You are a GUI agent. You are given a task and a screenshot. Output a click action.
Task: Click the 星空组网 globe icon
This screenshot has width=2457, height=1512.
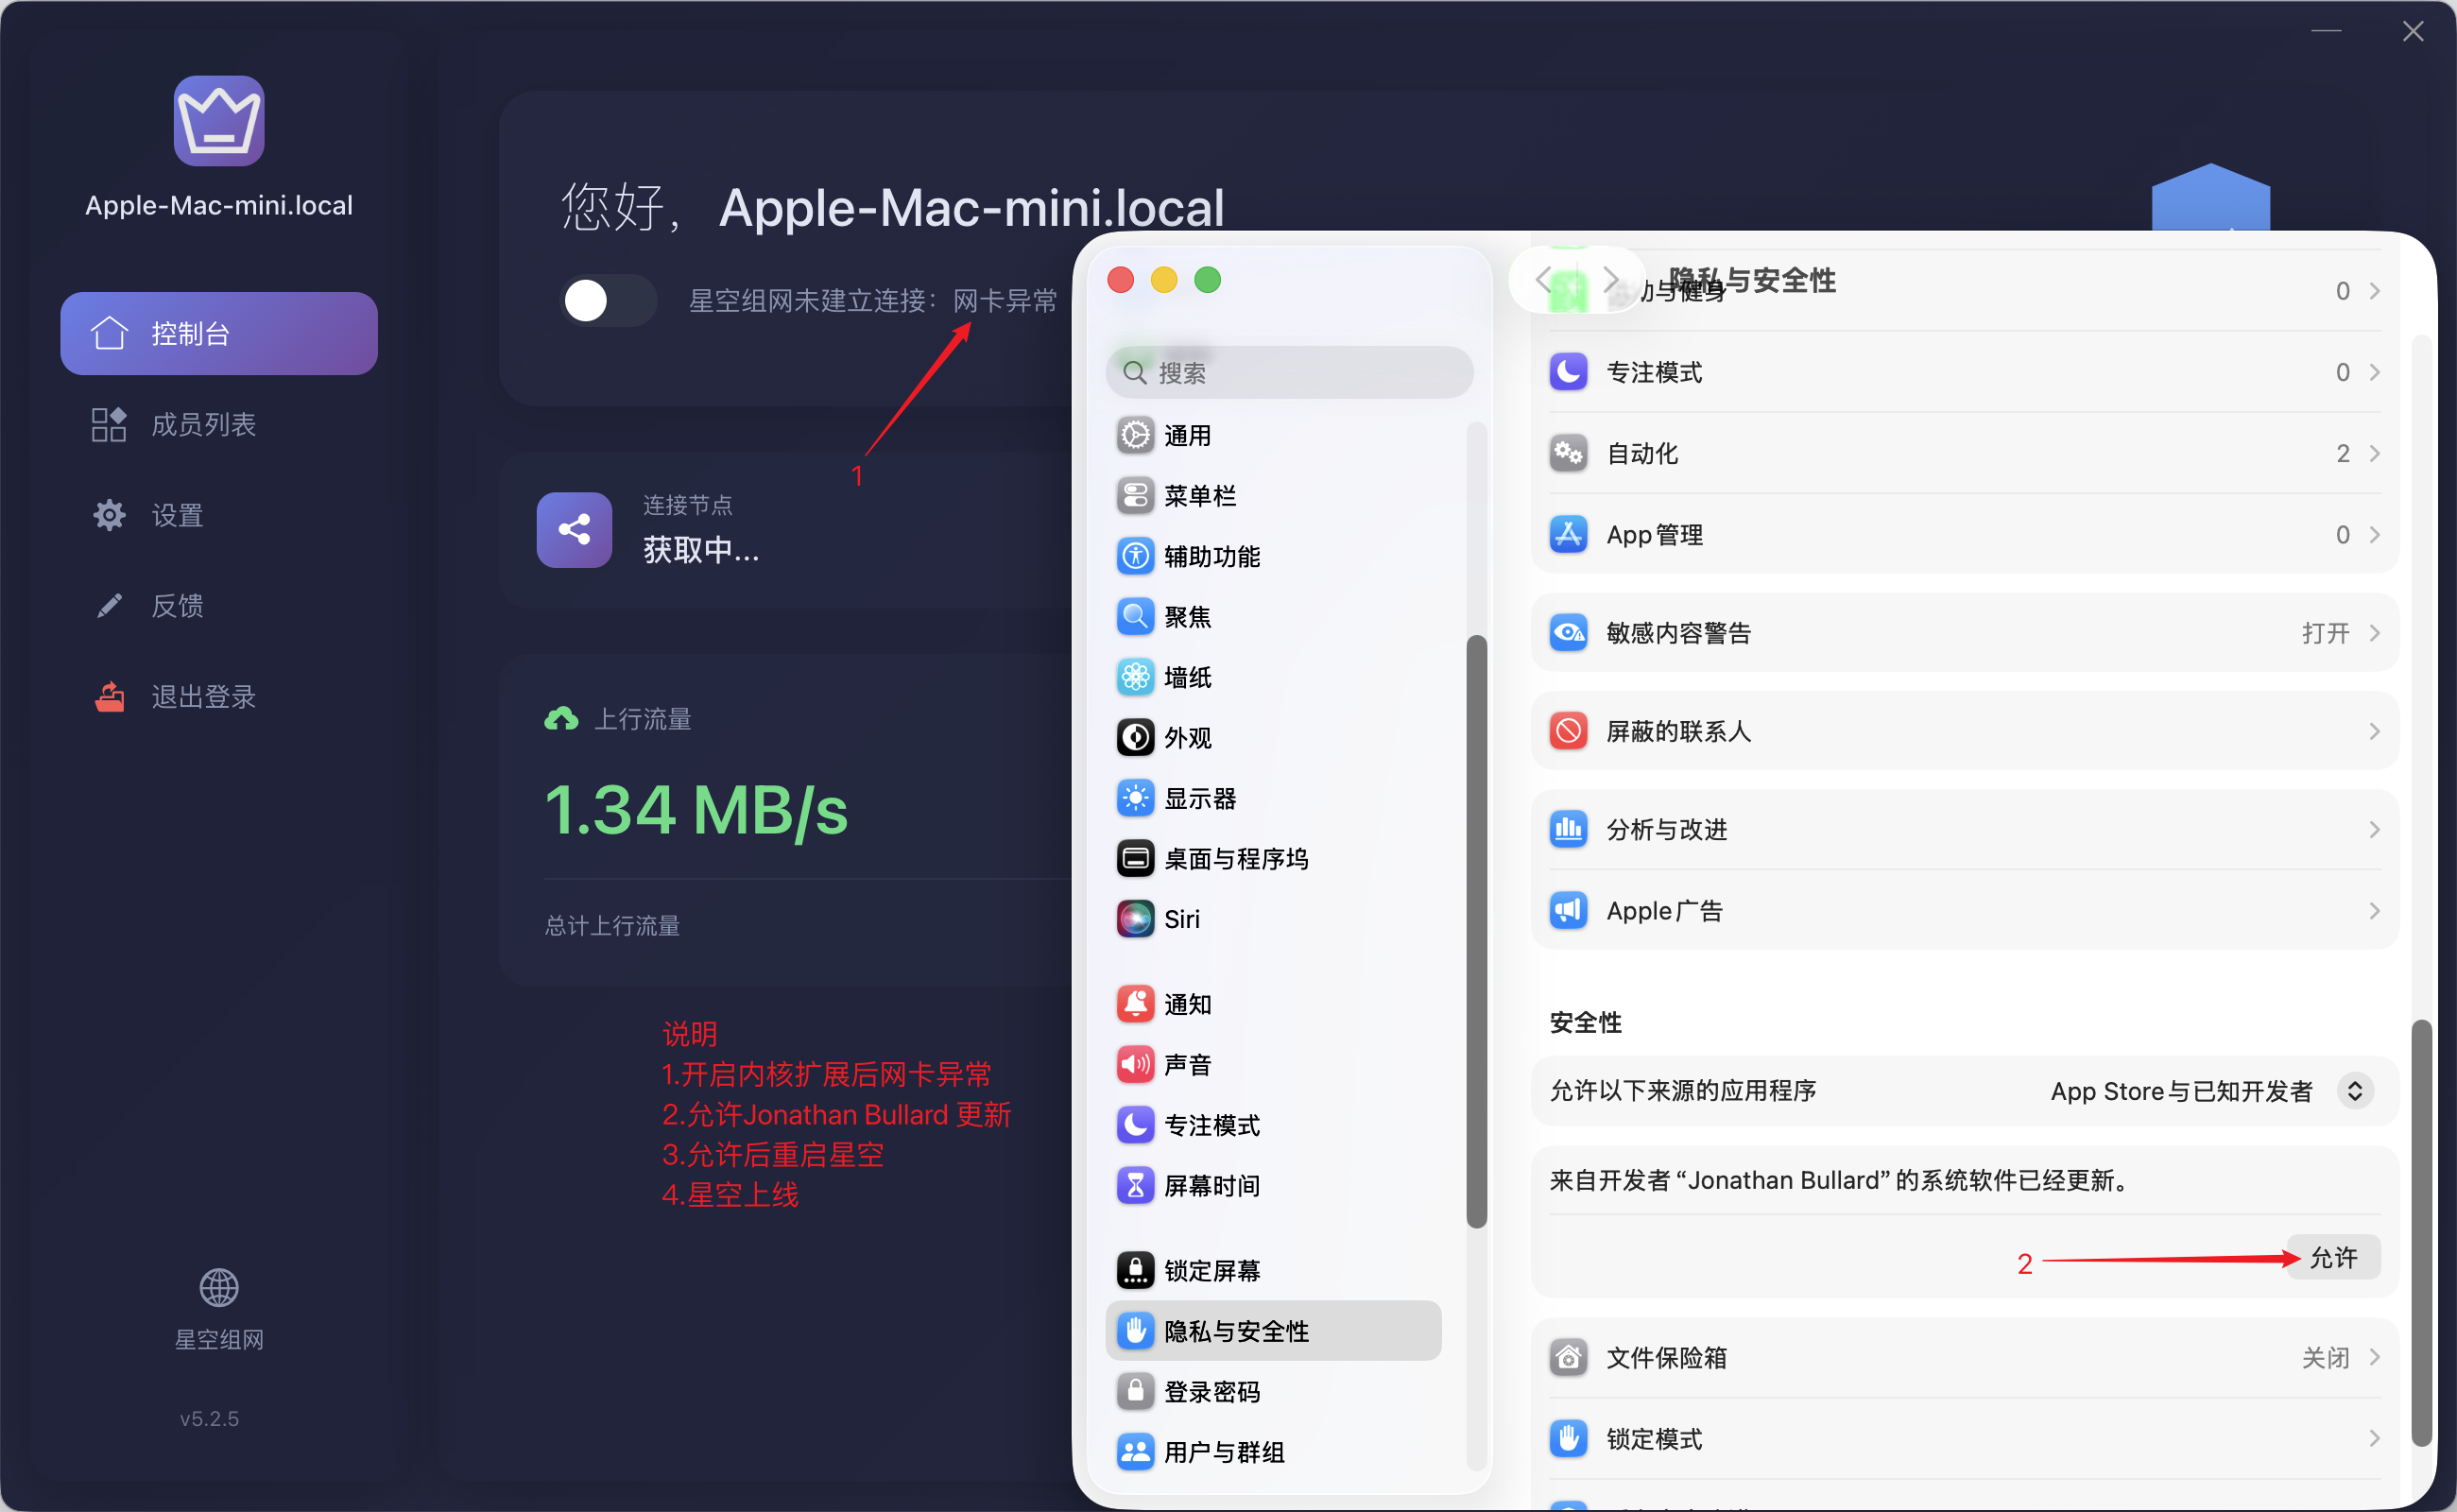218,1287
